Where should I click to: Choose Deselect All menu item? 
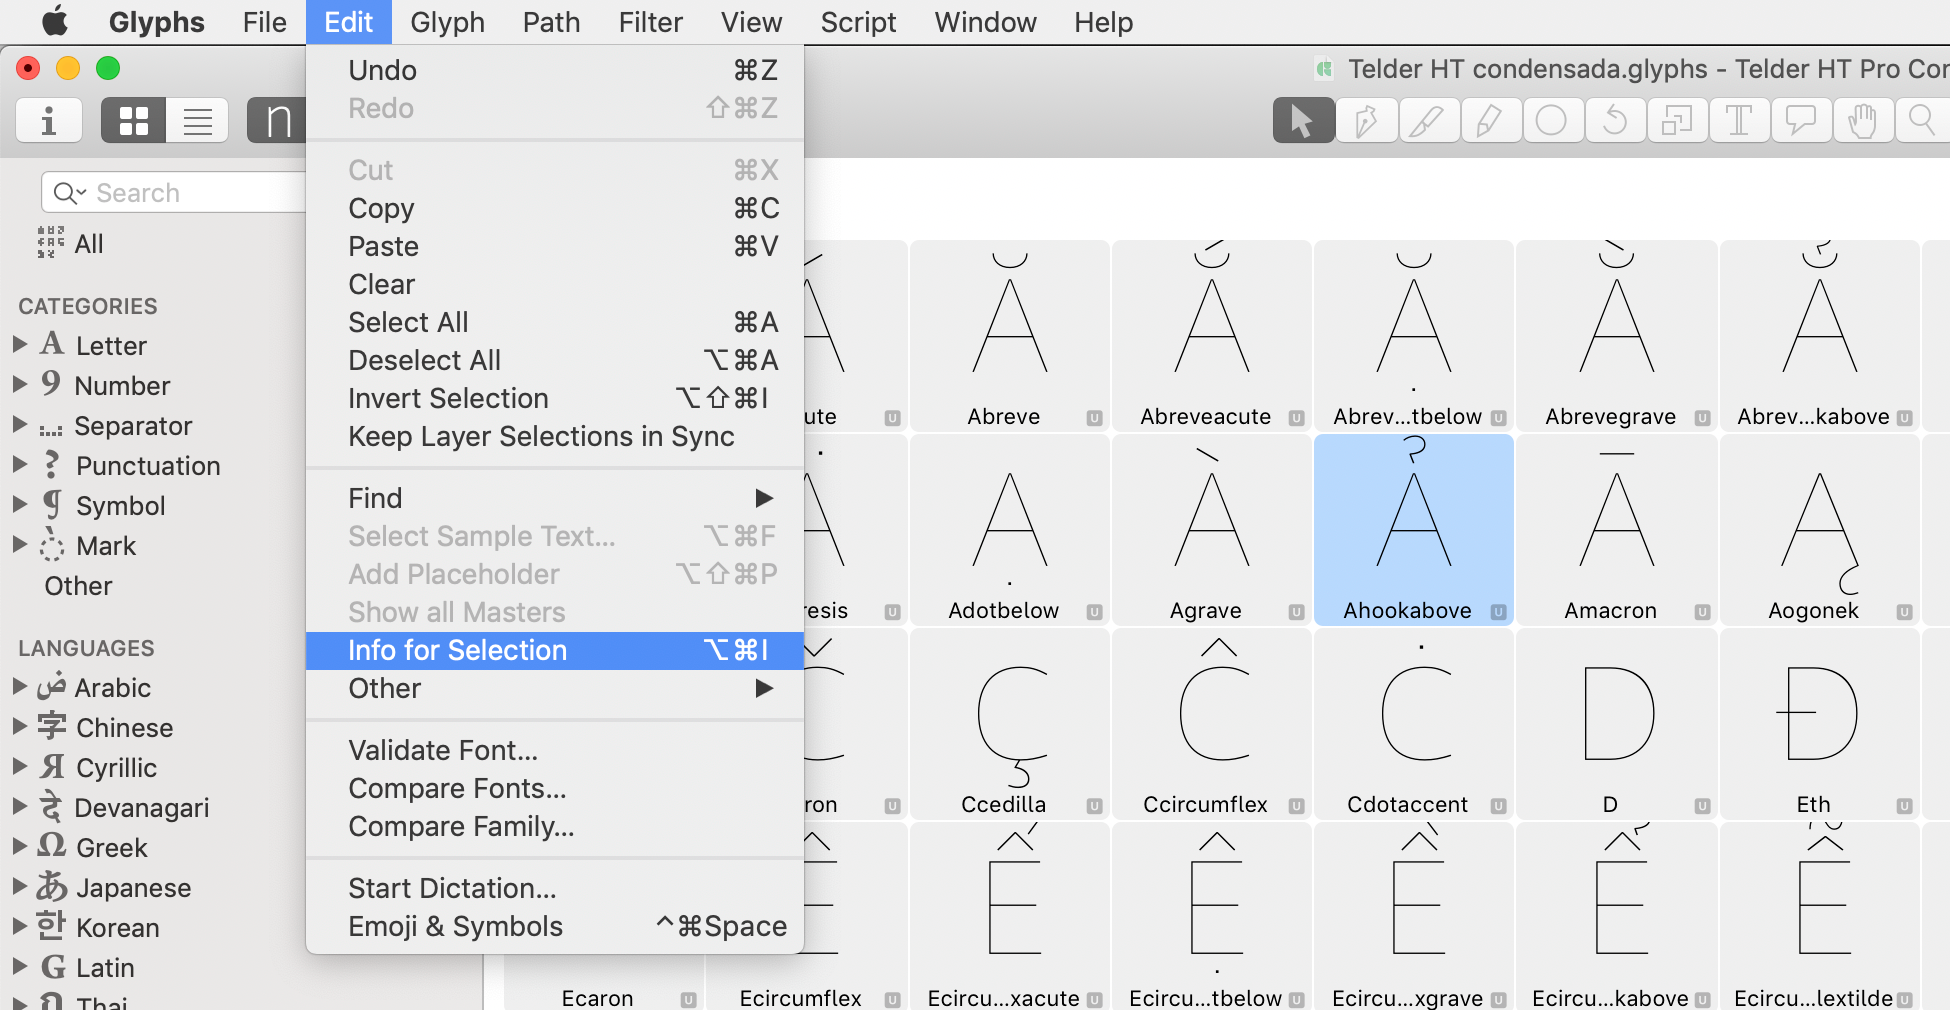555,360
